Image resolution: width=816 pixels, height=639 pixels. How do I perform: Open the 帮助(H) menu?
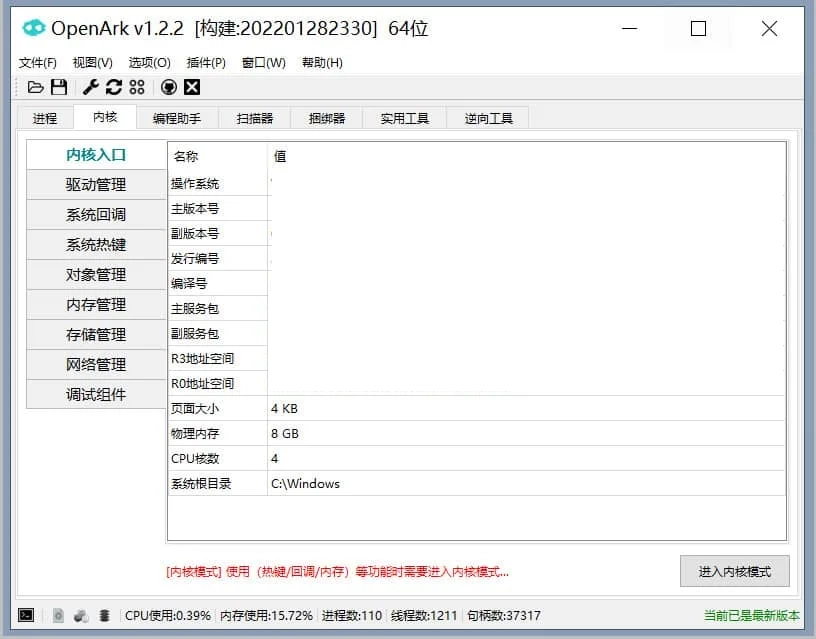click(321, 62)
